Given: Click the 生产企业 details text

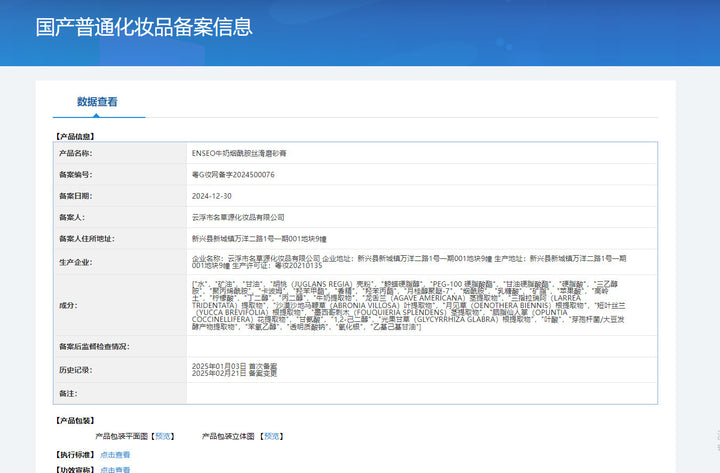Looking at the screenshot, I should point(409,262).
